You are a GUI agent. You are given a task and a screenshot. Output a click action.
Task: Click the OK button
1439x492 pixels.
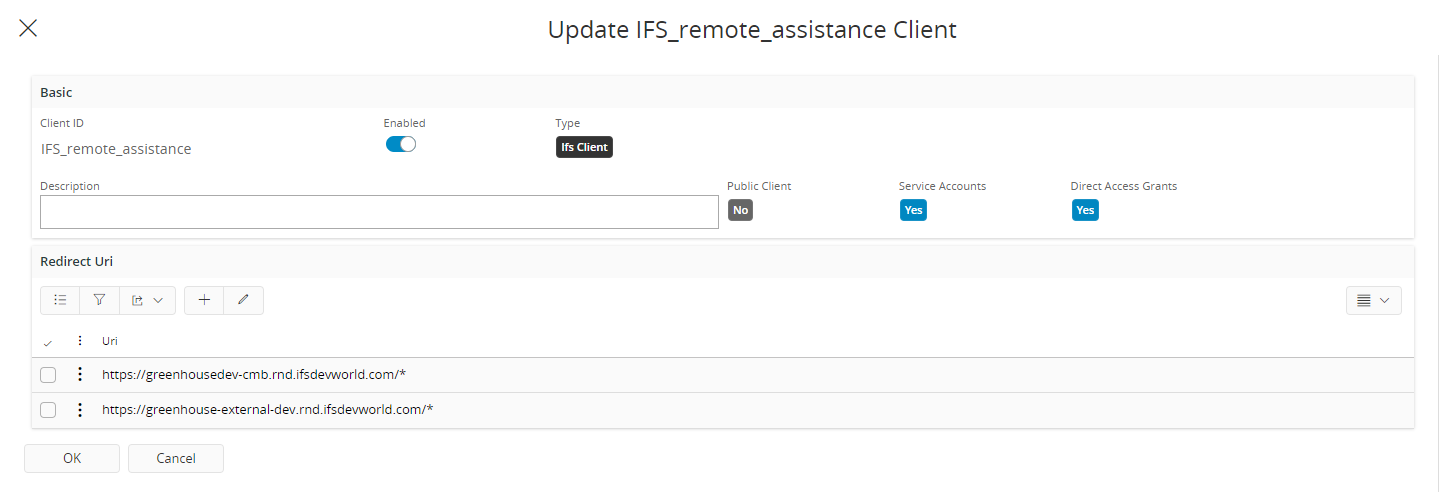[x=72, y=458]
